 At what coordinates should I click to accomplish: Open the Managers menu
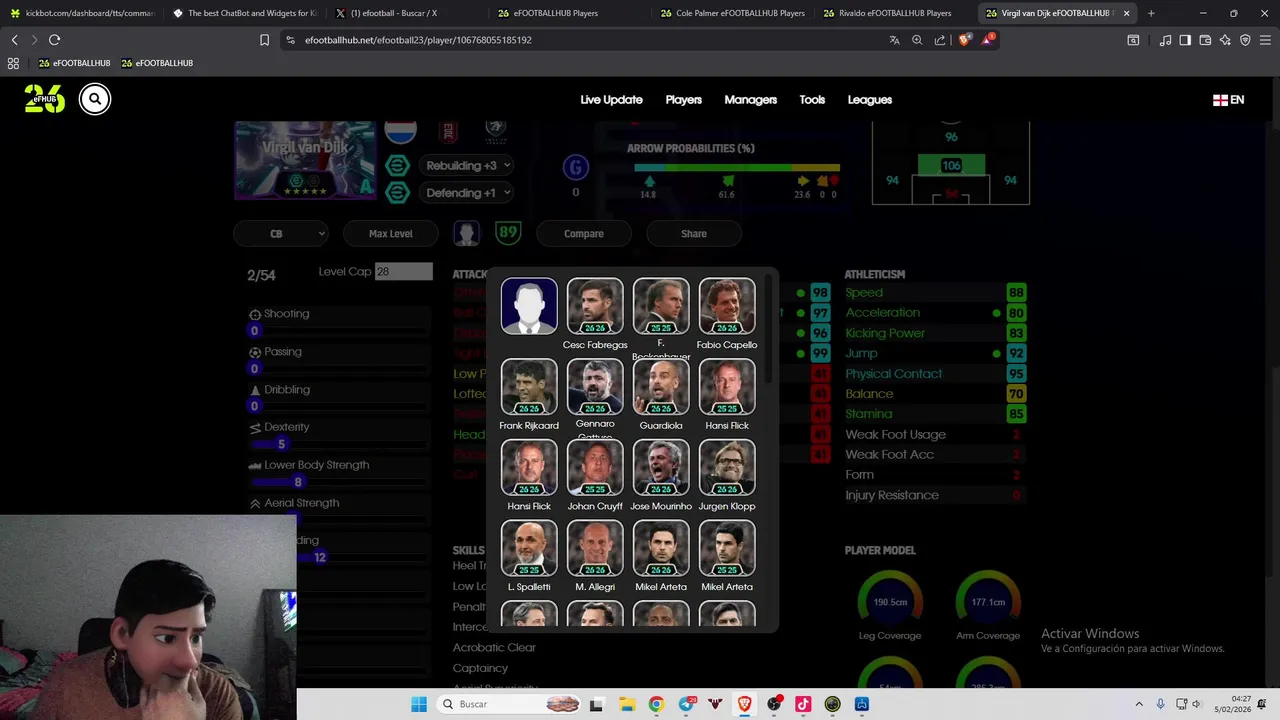coord(751,100)
